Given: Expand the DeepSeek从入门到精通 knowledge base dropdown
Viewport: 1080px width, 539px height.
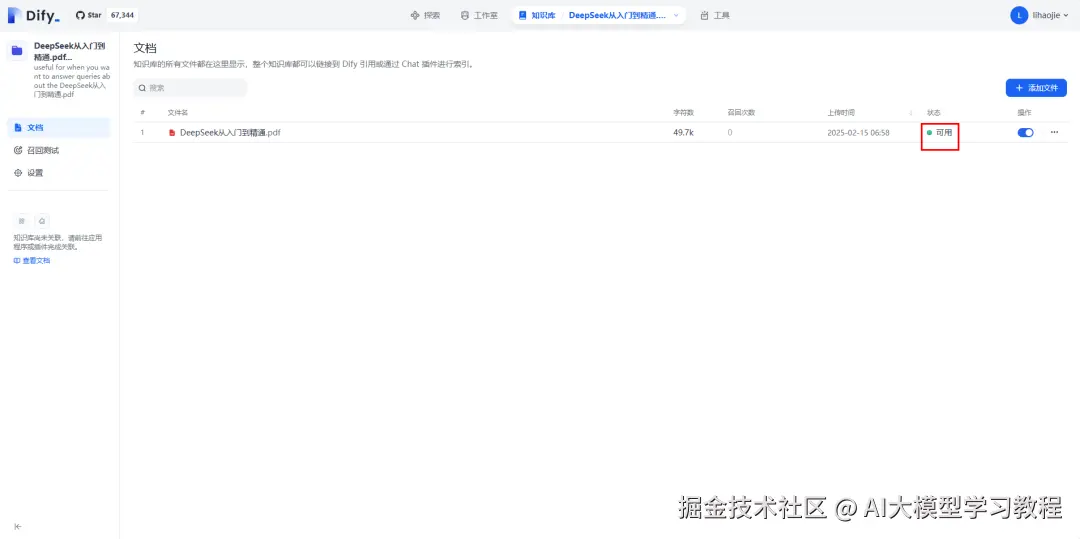Looking at the screenshot, I should pyautogui.click(x=676, y=15).
